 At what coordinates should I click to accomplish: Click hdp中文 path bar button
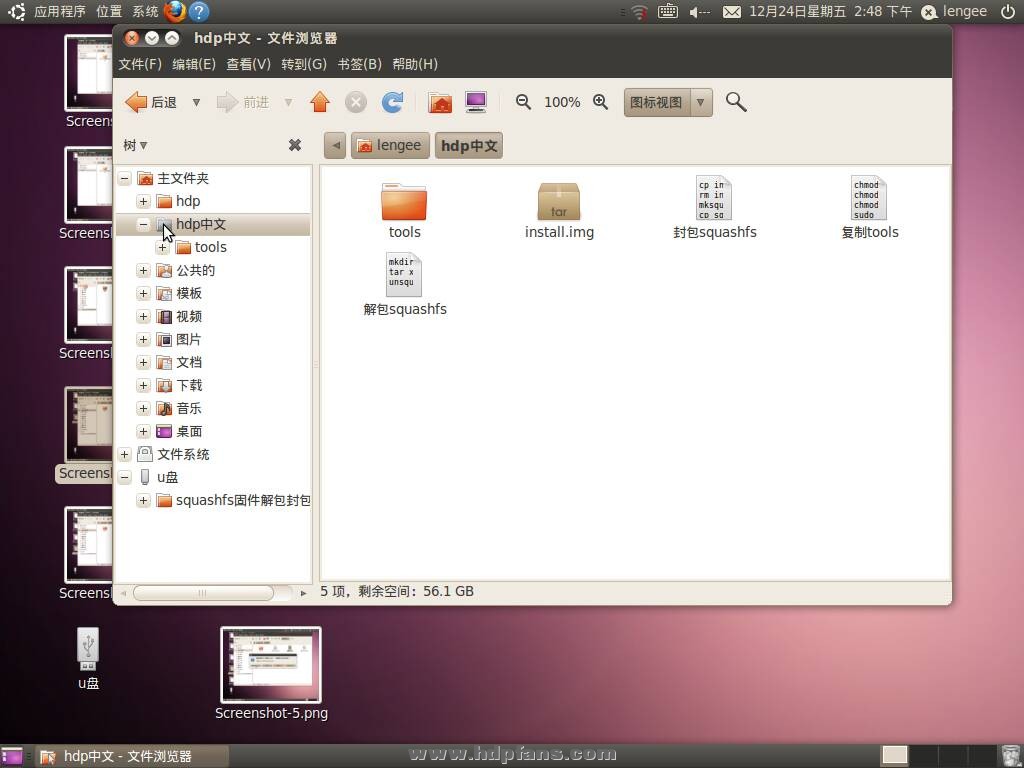(x=469, y=146)
